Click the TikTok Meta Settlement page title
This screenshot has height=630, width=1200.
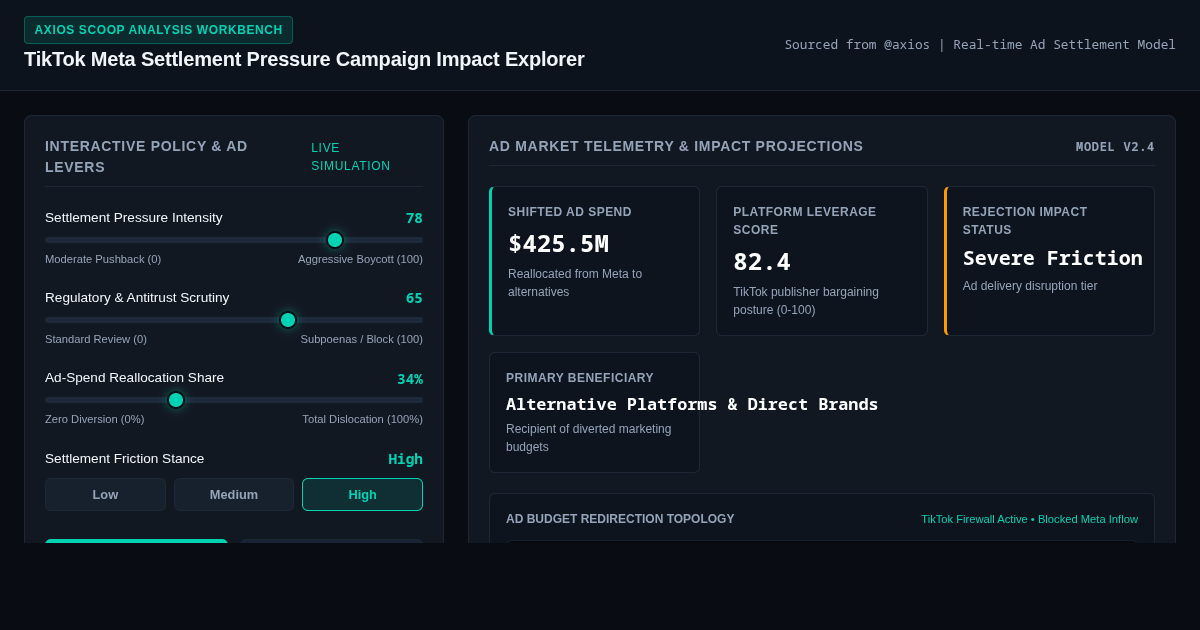(304, 59)
